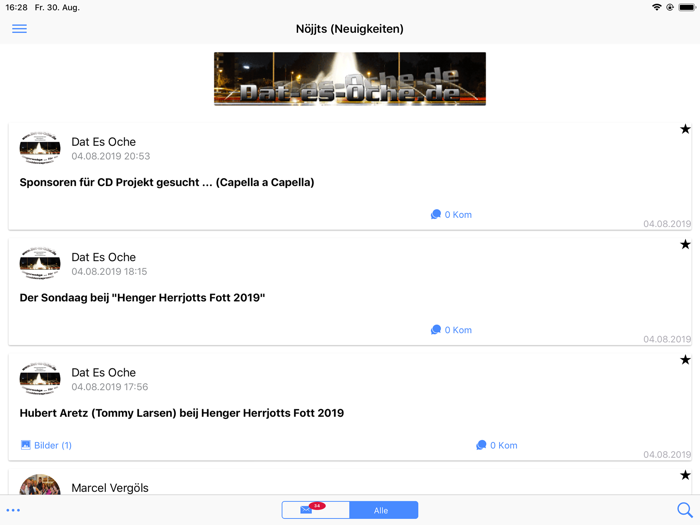
Task: Tap the author name Marcel Vergöls
Action: 110,488
